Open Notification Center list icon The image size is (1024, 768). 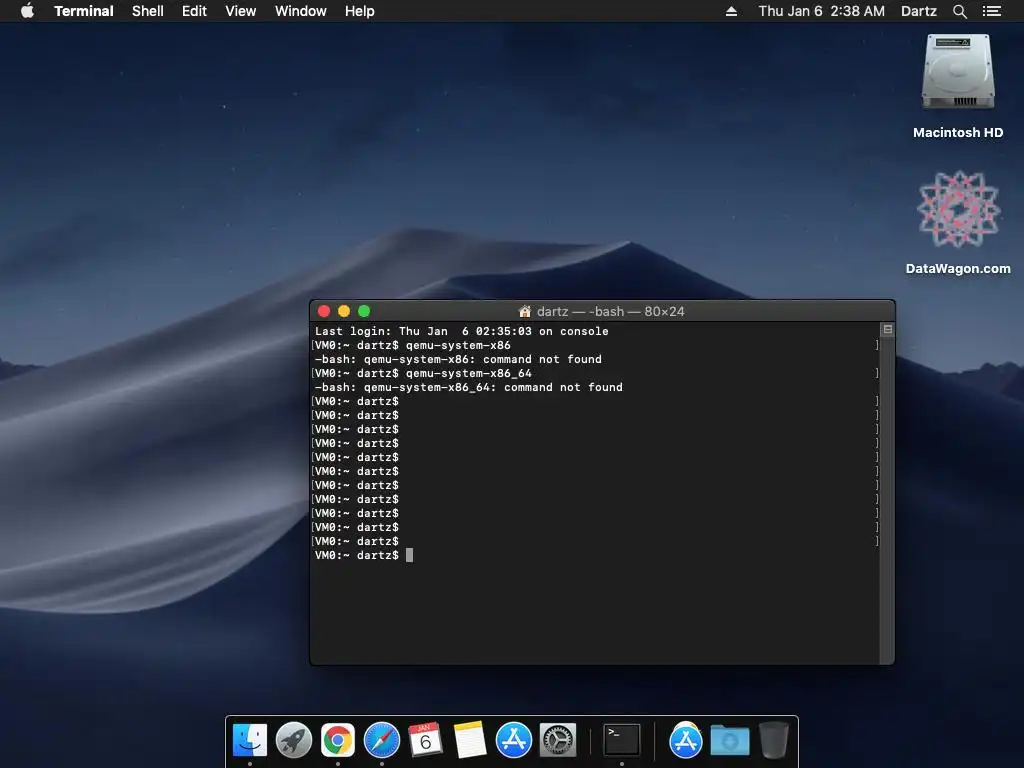tap(992, 11)
